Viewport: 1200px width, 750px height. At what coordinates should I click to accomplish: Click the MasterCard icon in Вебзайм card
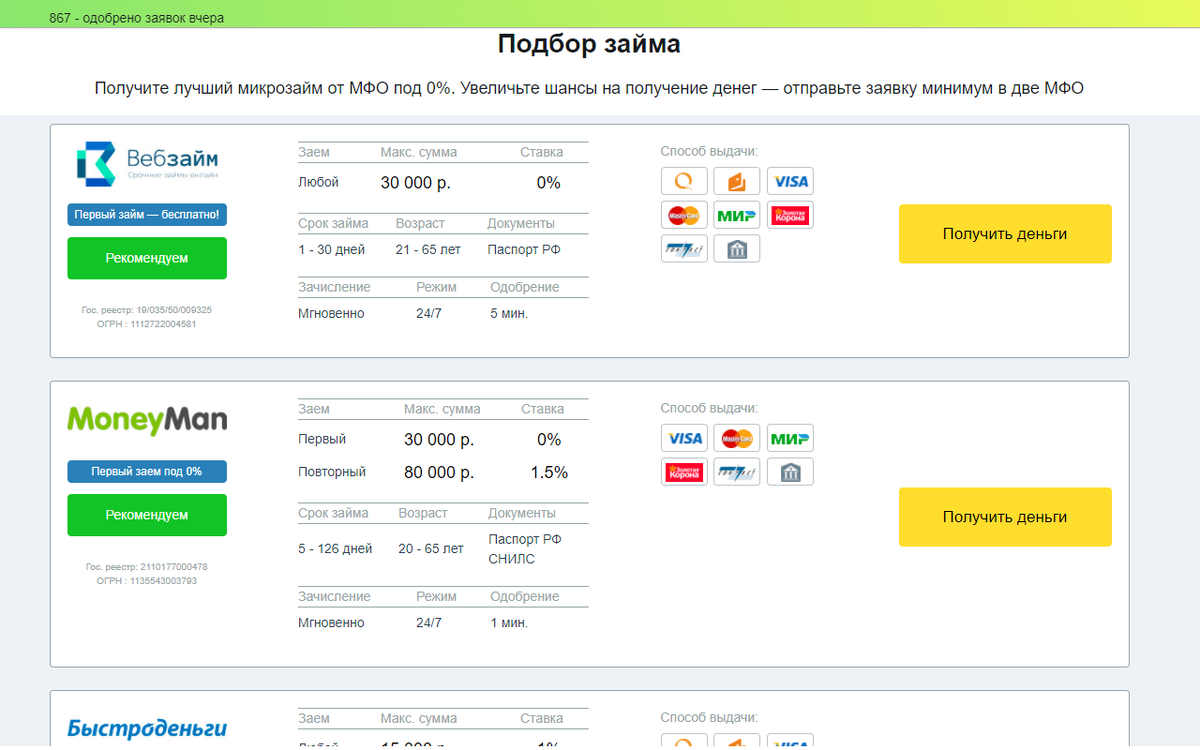click(684, 215)
